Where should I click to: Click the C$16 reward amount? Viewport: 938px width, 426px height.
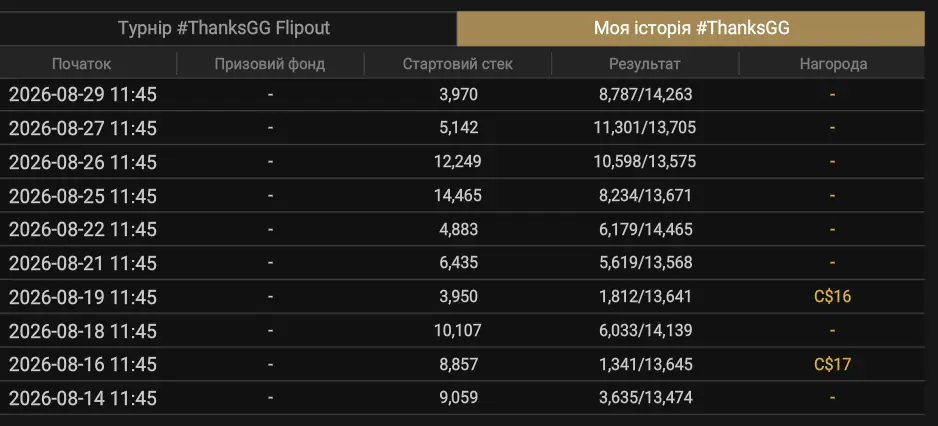tap(832, 297)
